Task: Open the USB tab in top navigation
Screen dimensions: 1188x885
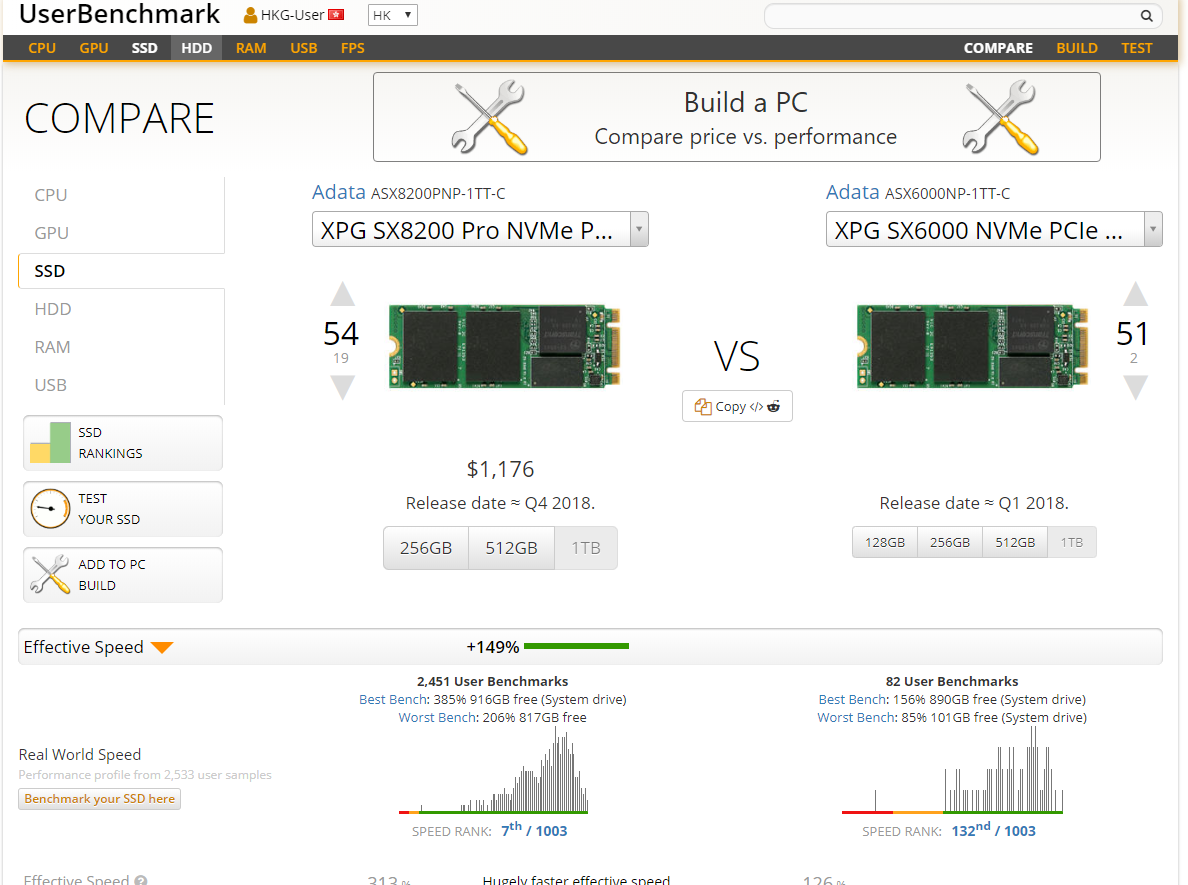Action: click(x=304, y=48)
